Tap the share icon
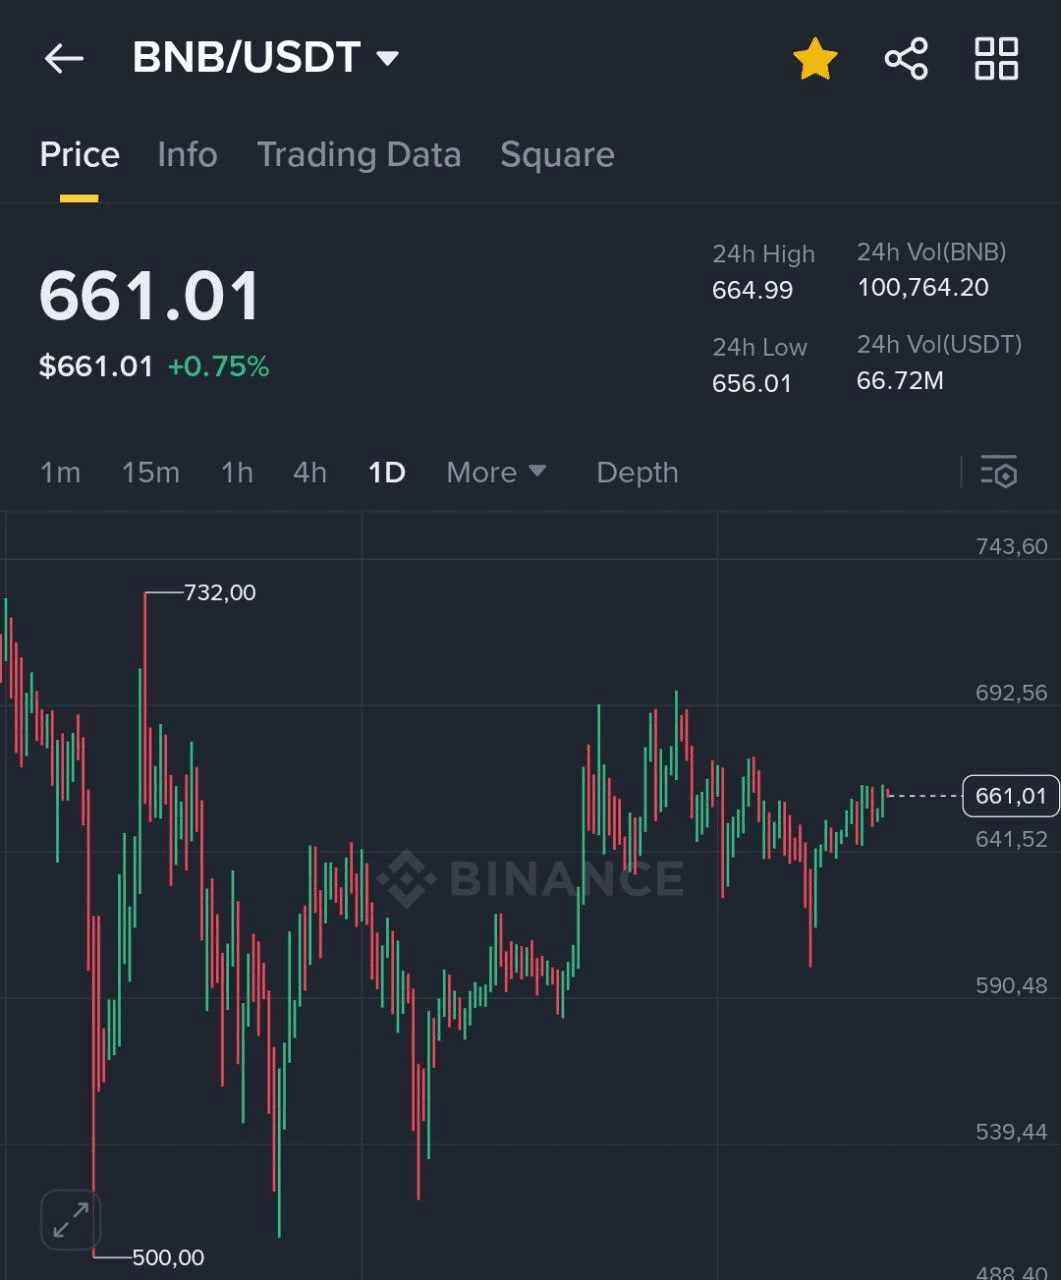Image resolution: width=1061 pixels, height=1280 pixels. click(x=906, y=59)
